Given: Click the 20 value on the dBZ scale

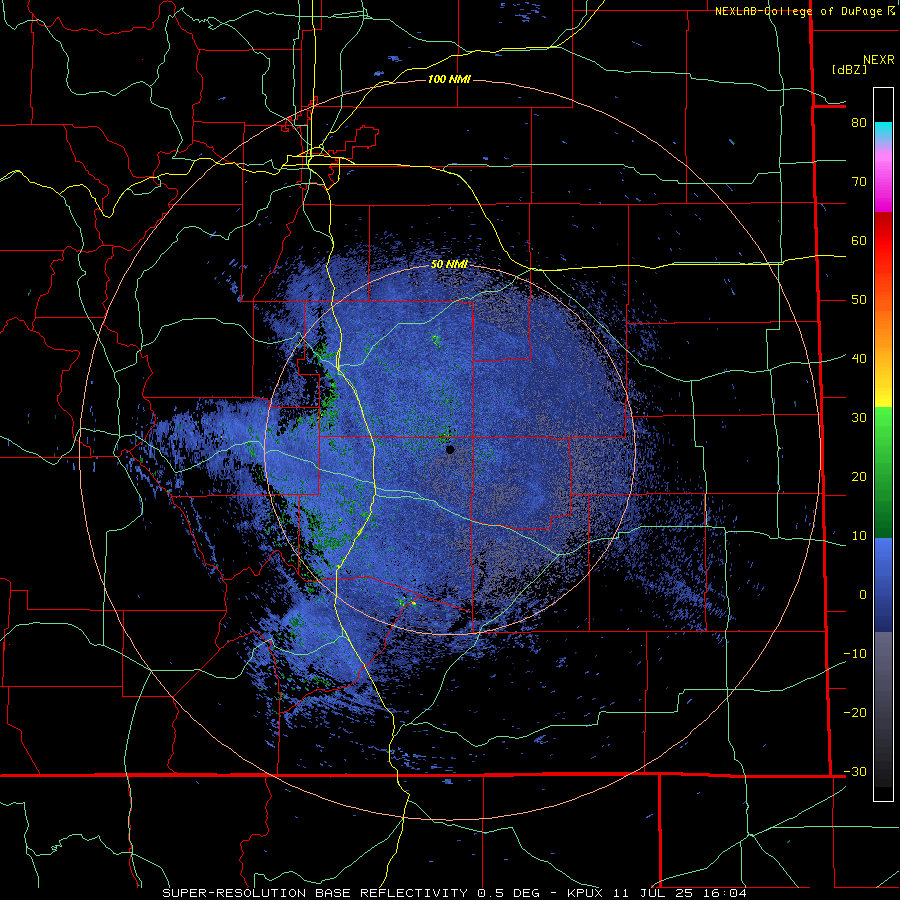Looking at the screenshot, I should 859,476.
